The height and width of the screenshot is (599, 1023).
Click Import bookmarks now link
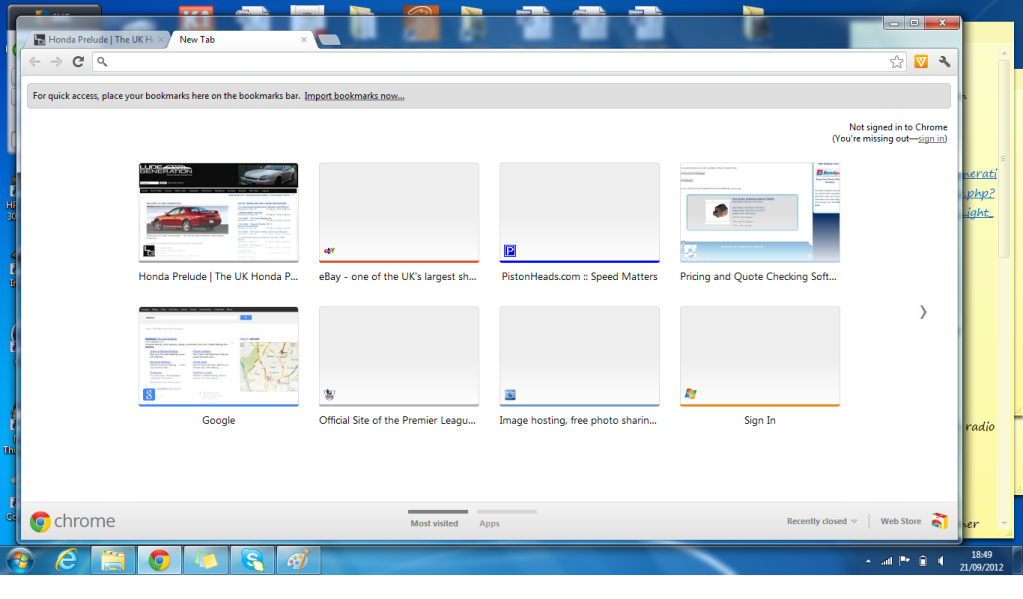[x=354, y=96]
